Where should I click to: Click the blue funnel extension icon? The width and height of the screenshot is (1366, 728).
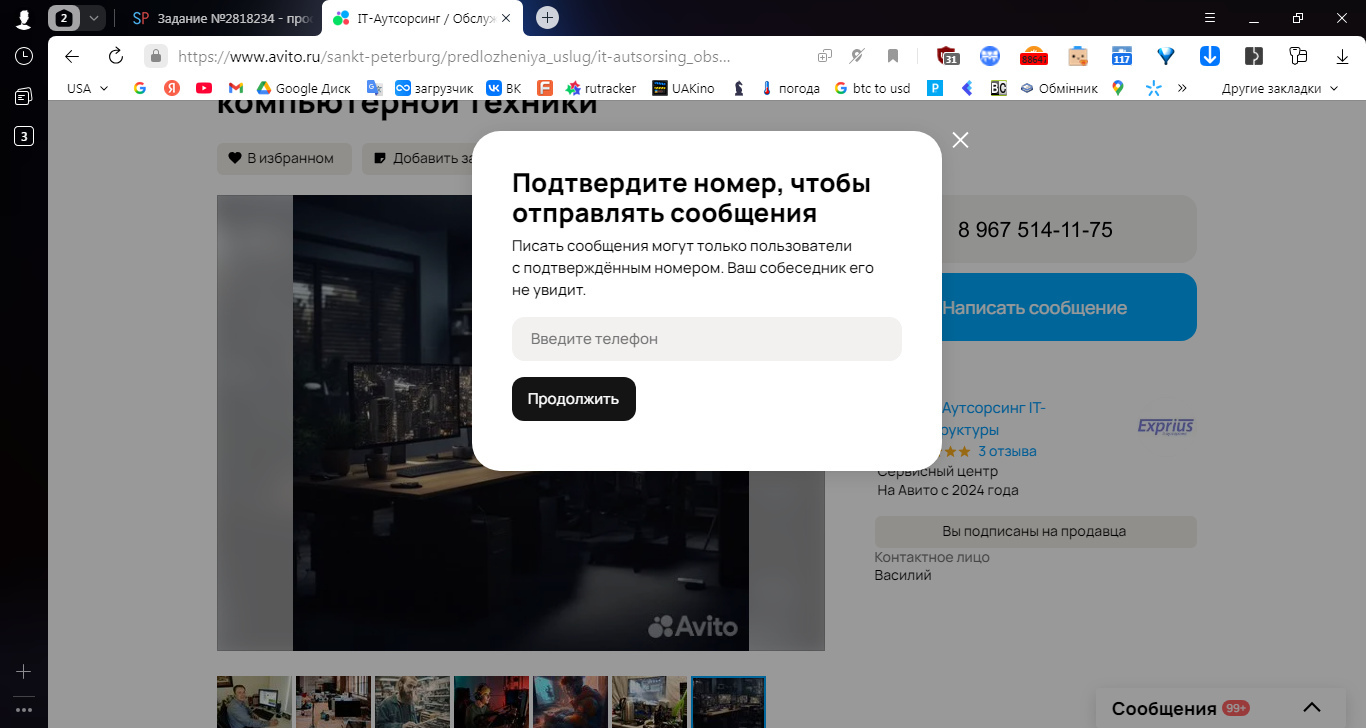point(1165,56)
